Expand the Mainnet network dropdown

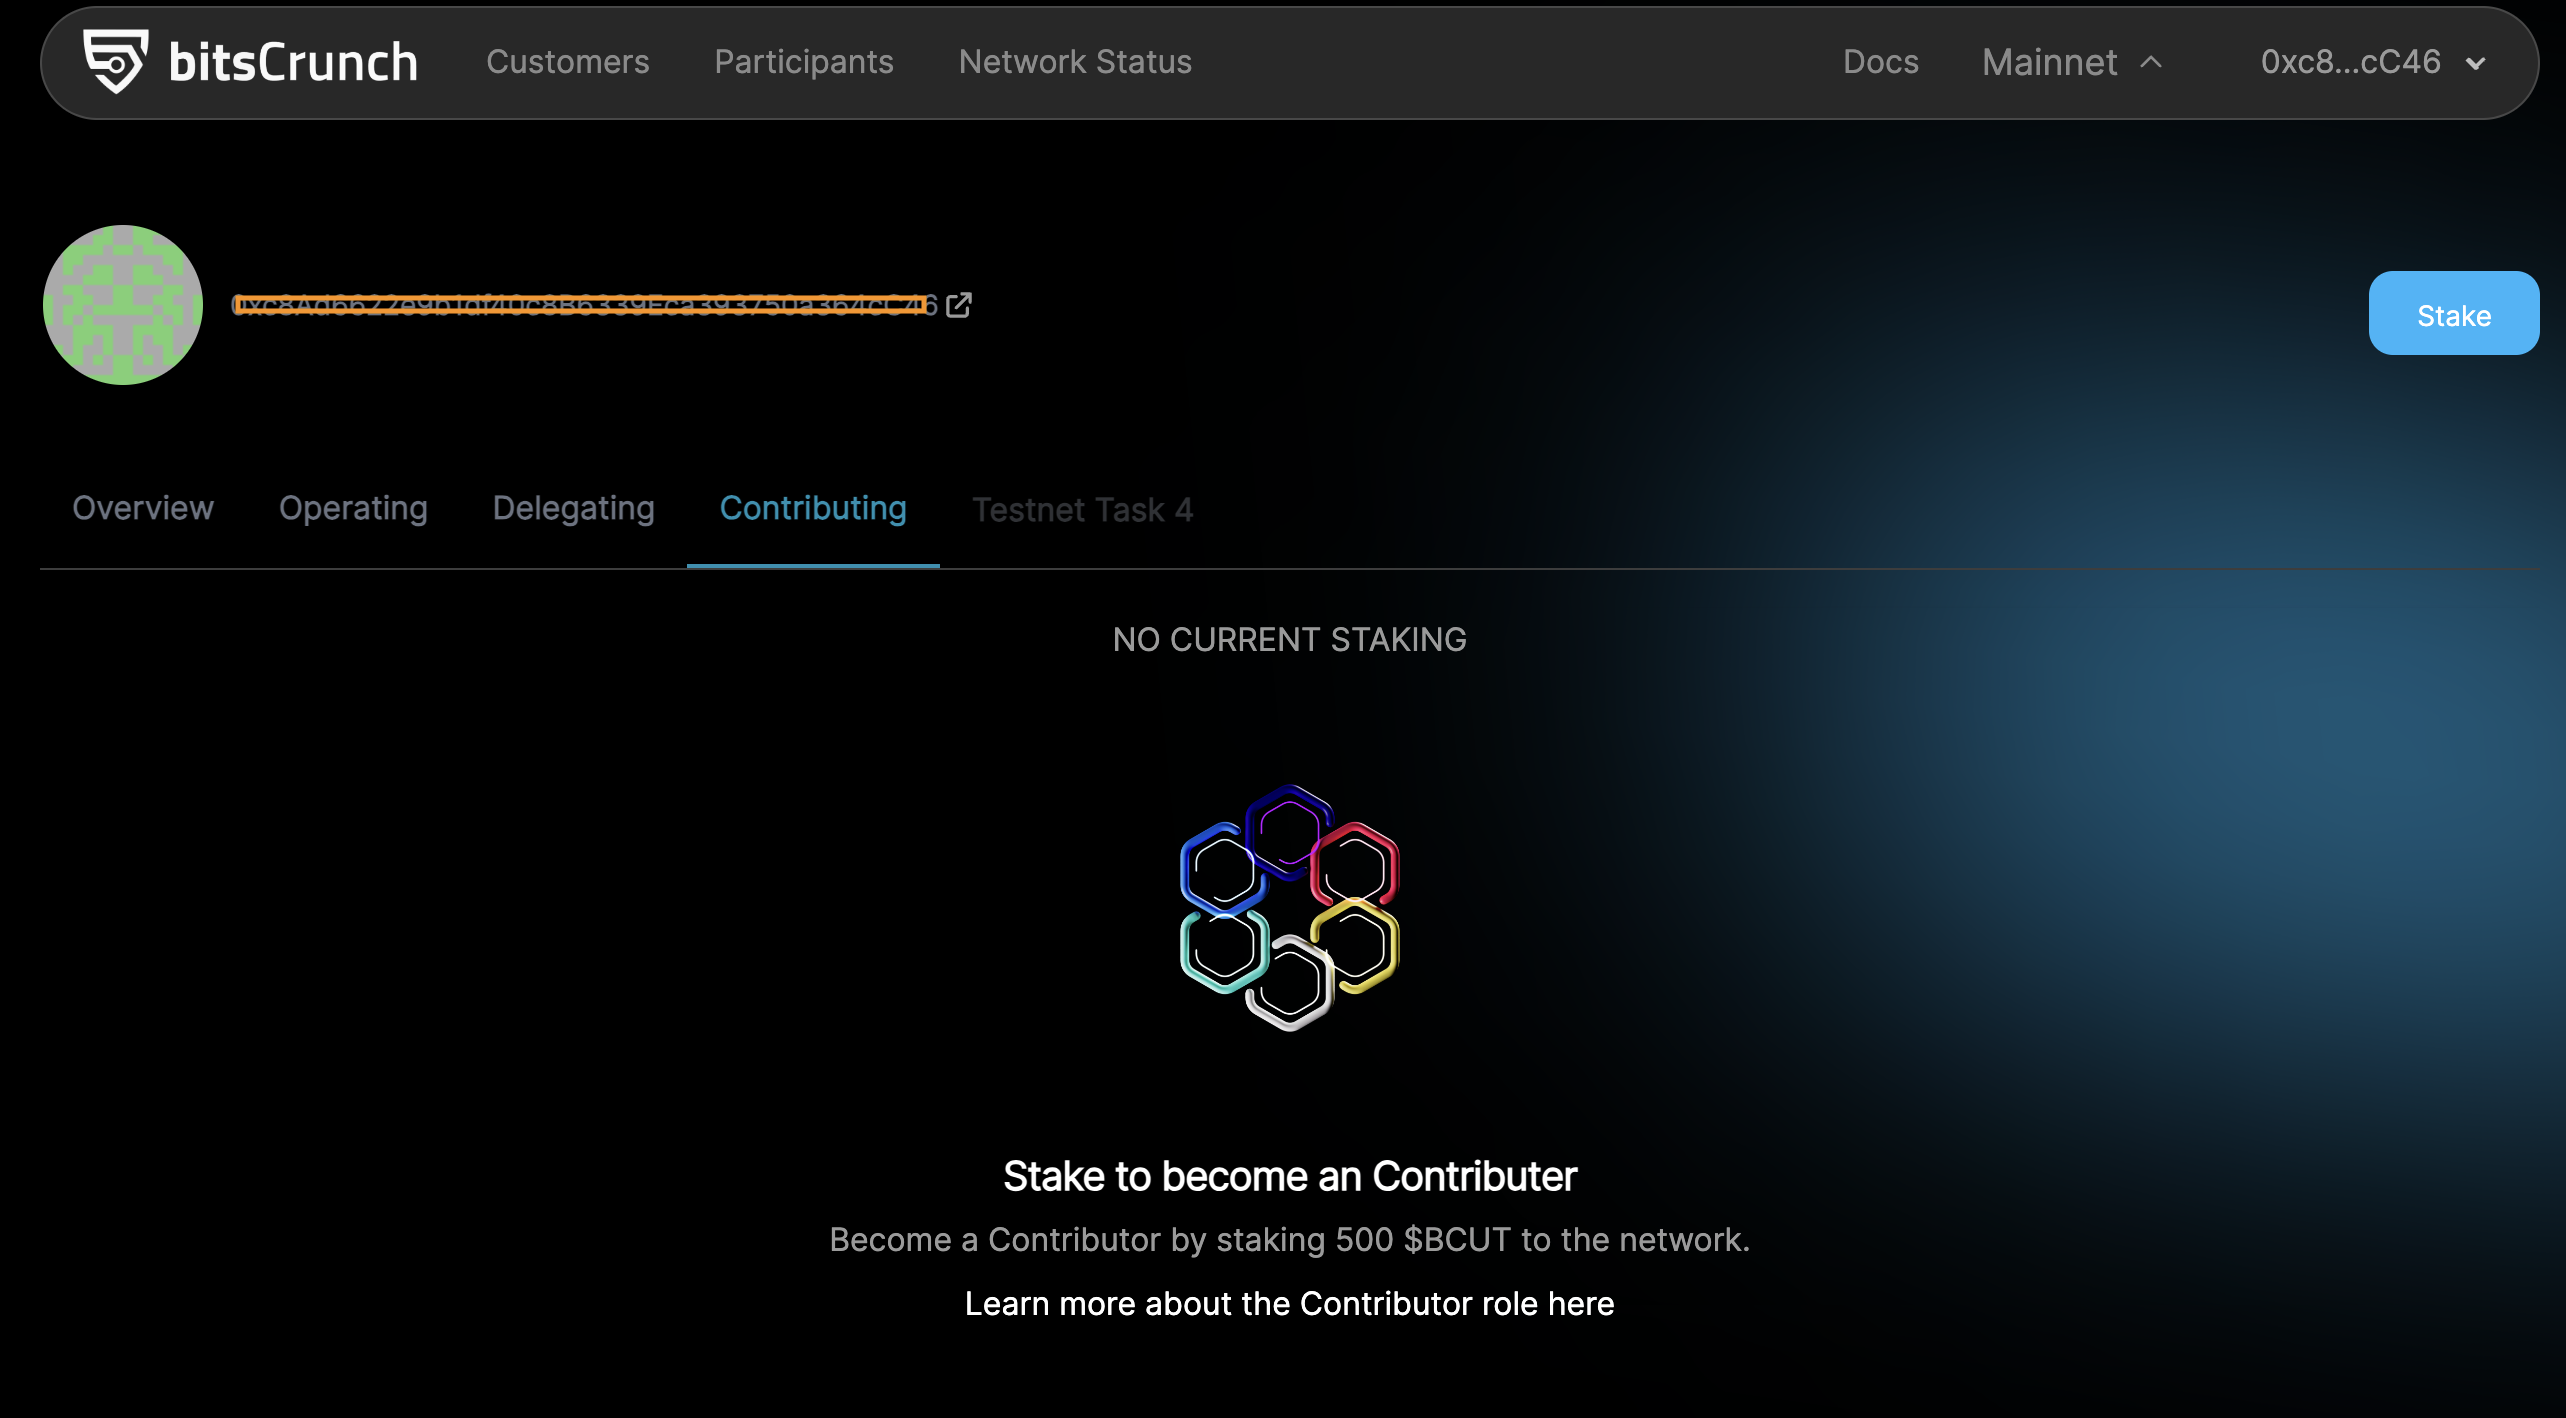click(x=2072, y=62)
